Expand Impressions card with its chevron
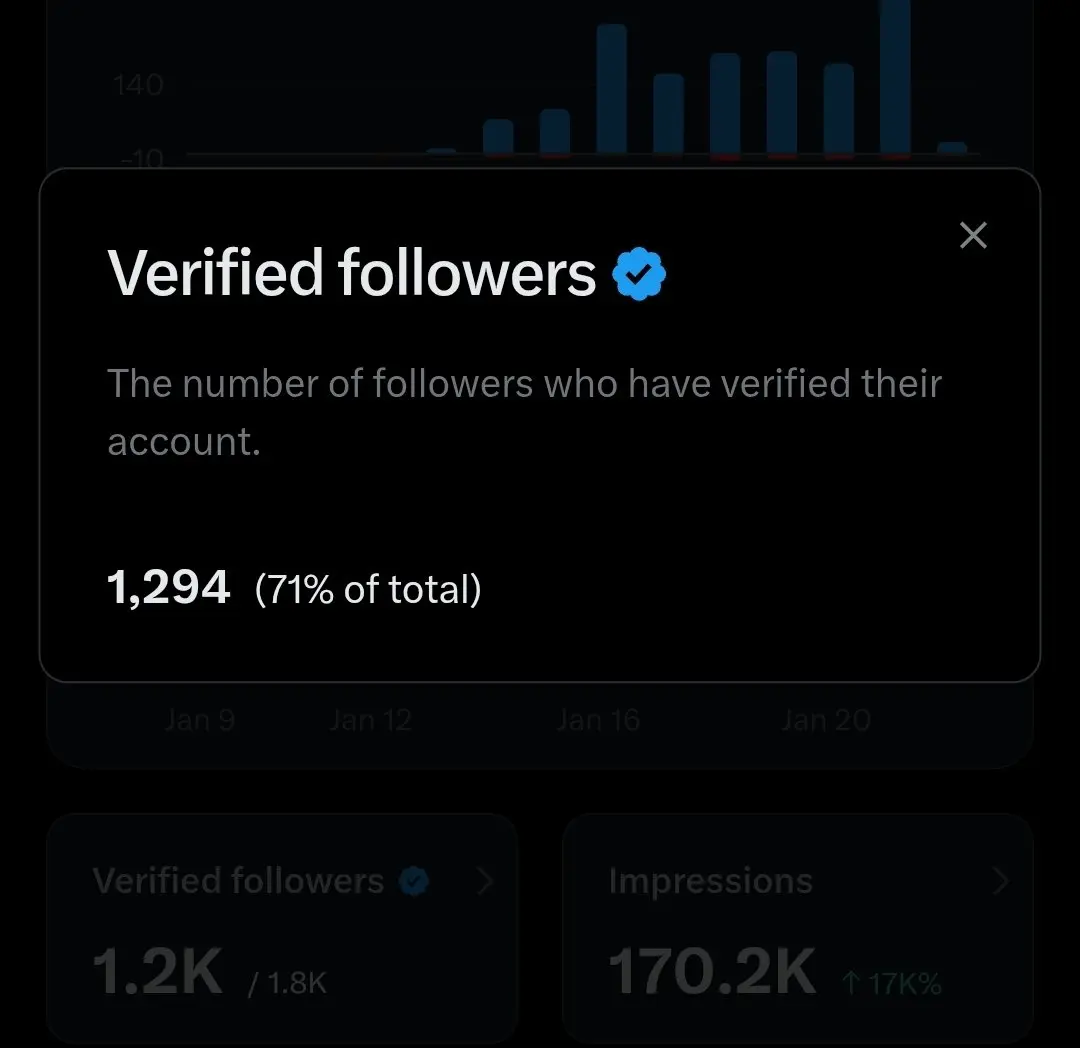Viewport: 1080px width, 1048px height. coord(1001,881)
